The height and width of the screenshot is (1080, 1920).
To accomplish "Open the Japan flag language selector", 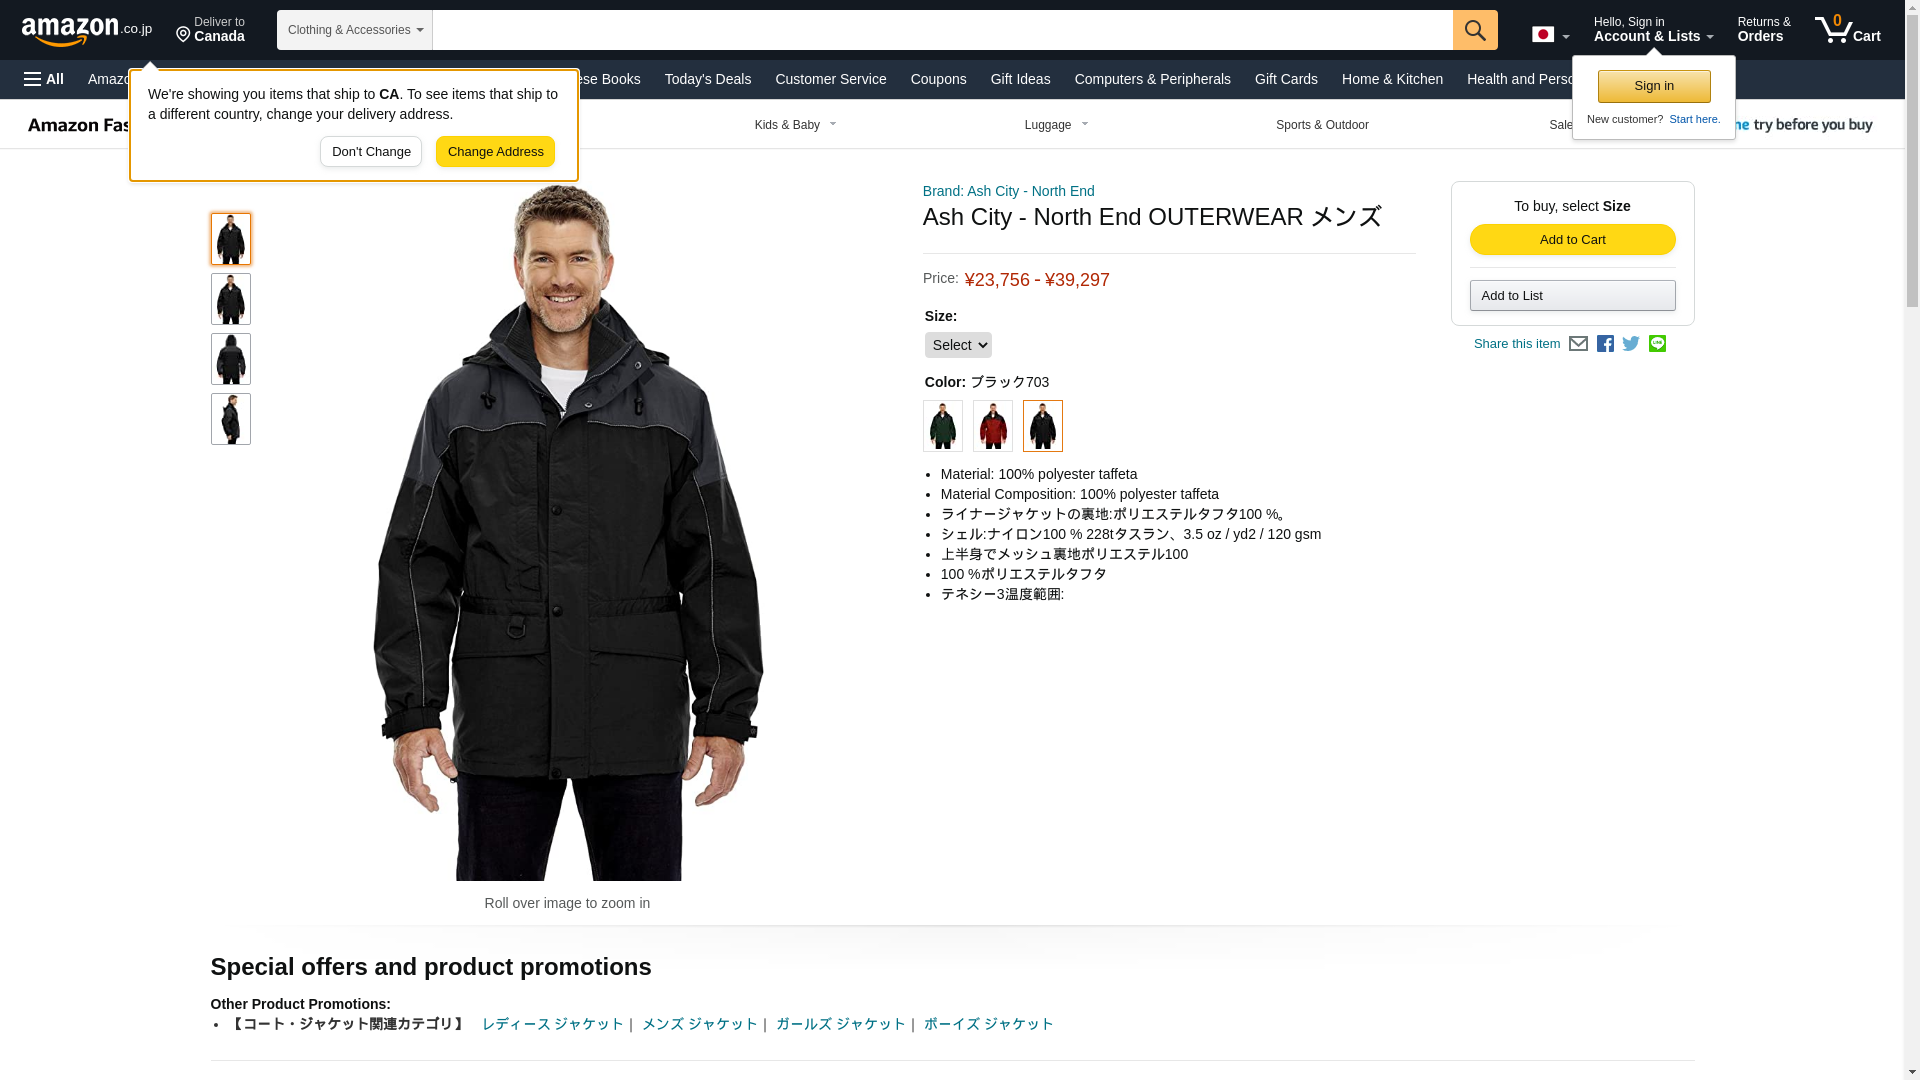I will tap(1550, 34).
